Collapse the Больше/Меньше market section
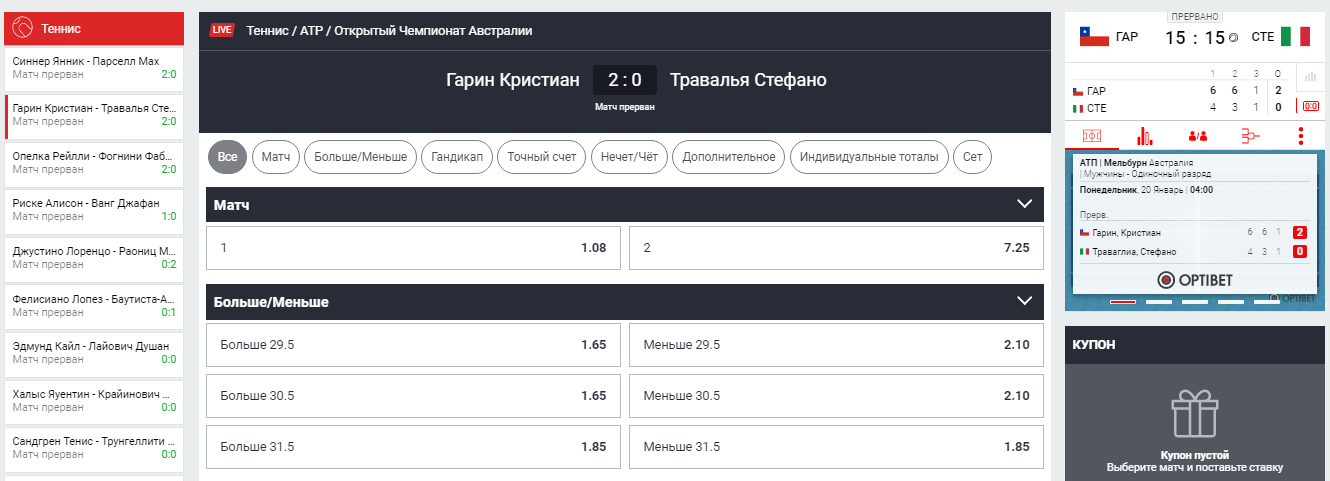The height and width of the screenshot is (481, 1330). coord(1024,301)
